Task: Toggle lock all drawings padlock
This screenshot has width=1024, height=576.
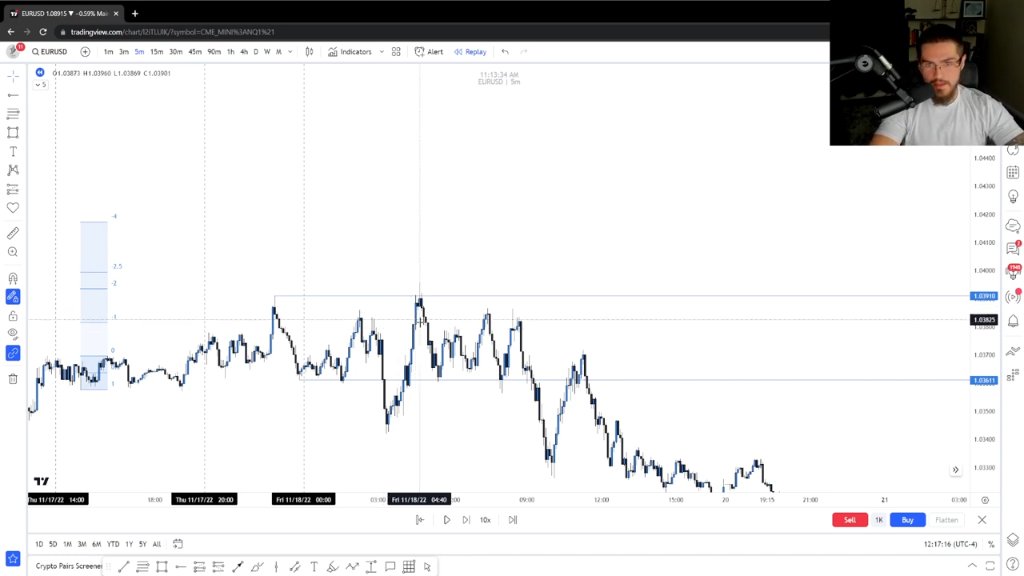Action: click(12, 316)
